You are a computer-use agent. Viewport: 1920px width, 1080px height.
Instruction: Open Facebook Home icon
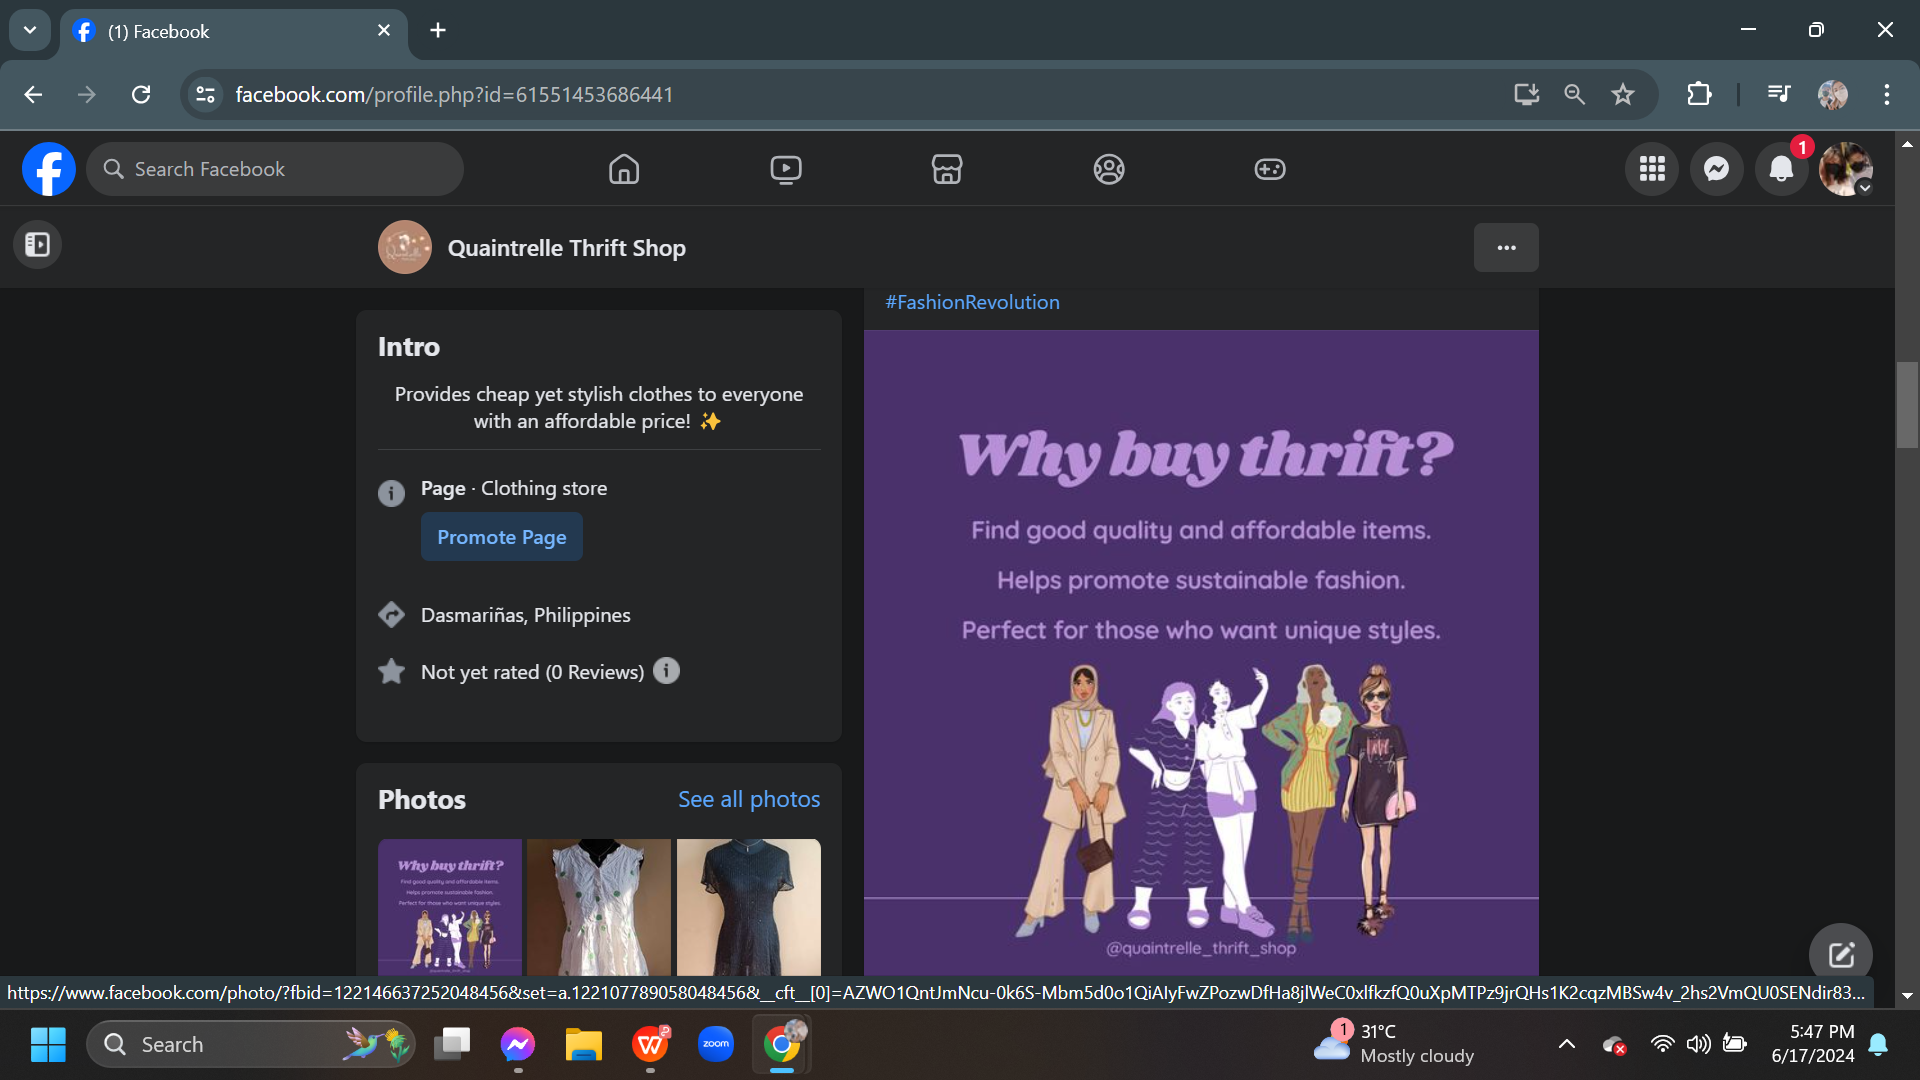624,169
